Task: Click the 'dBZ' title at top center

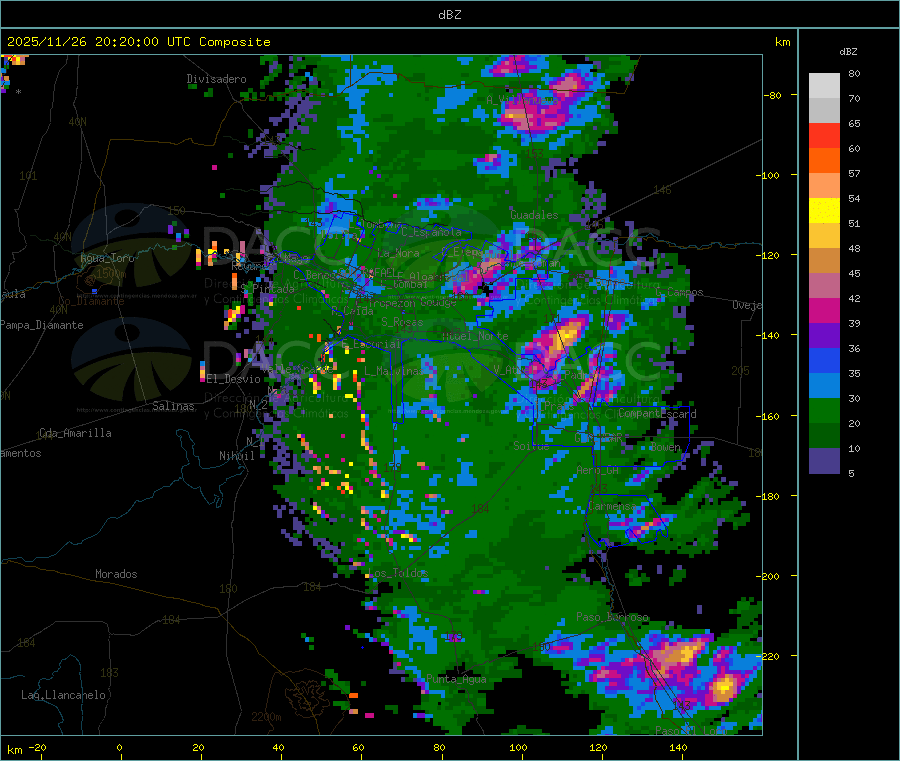Action: tap(449, 15)
